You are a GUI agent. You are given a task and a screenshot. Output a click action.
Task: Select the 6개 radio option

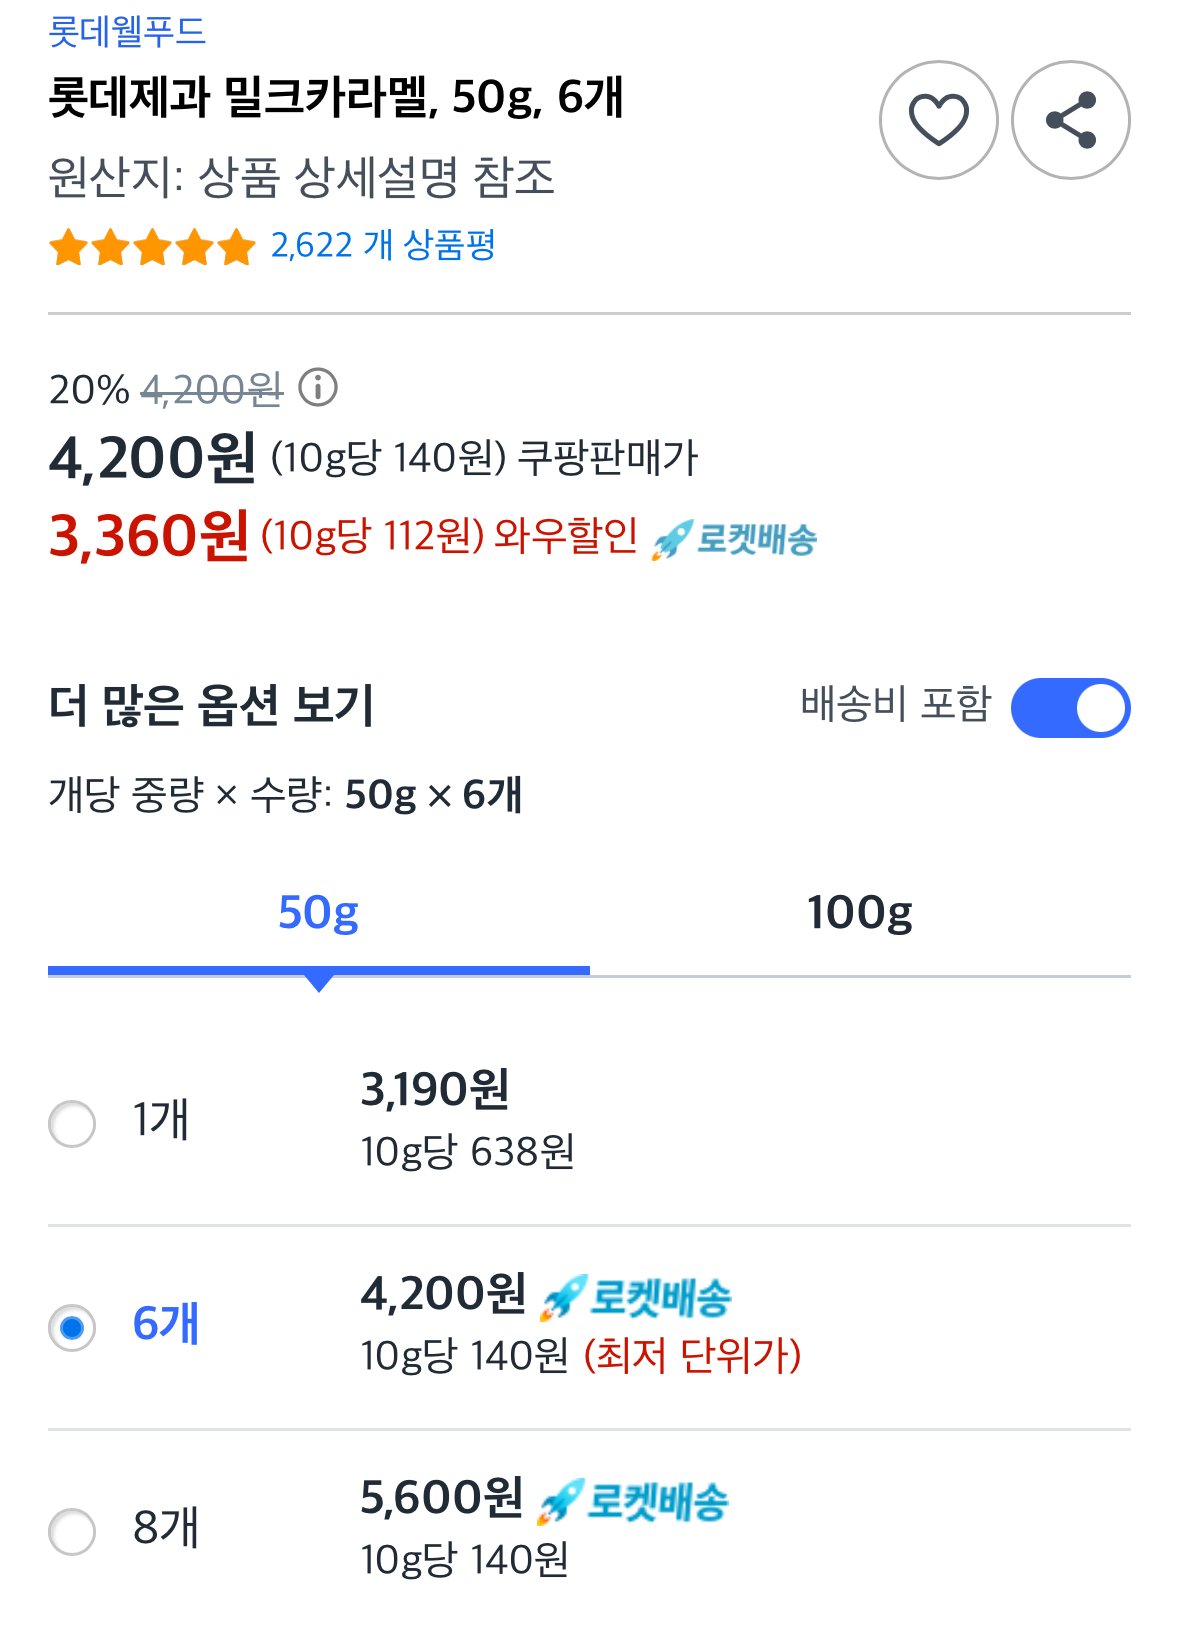[72, 1328]
